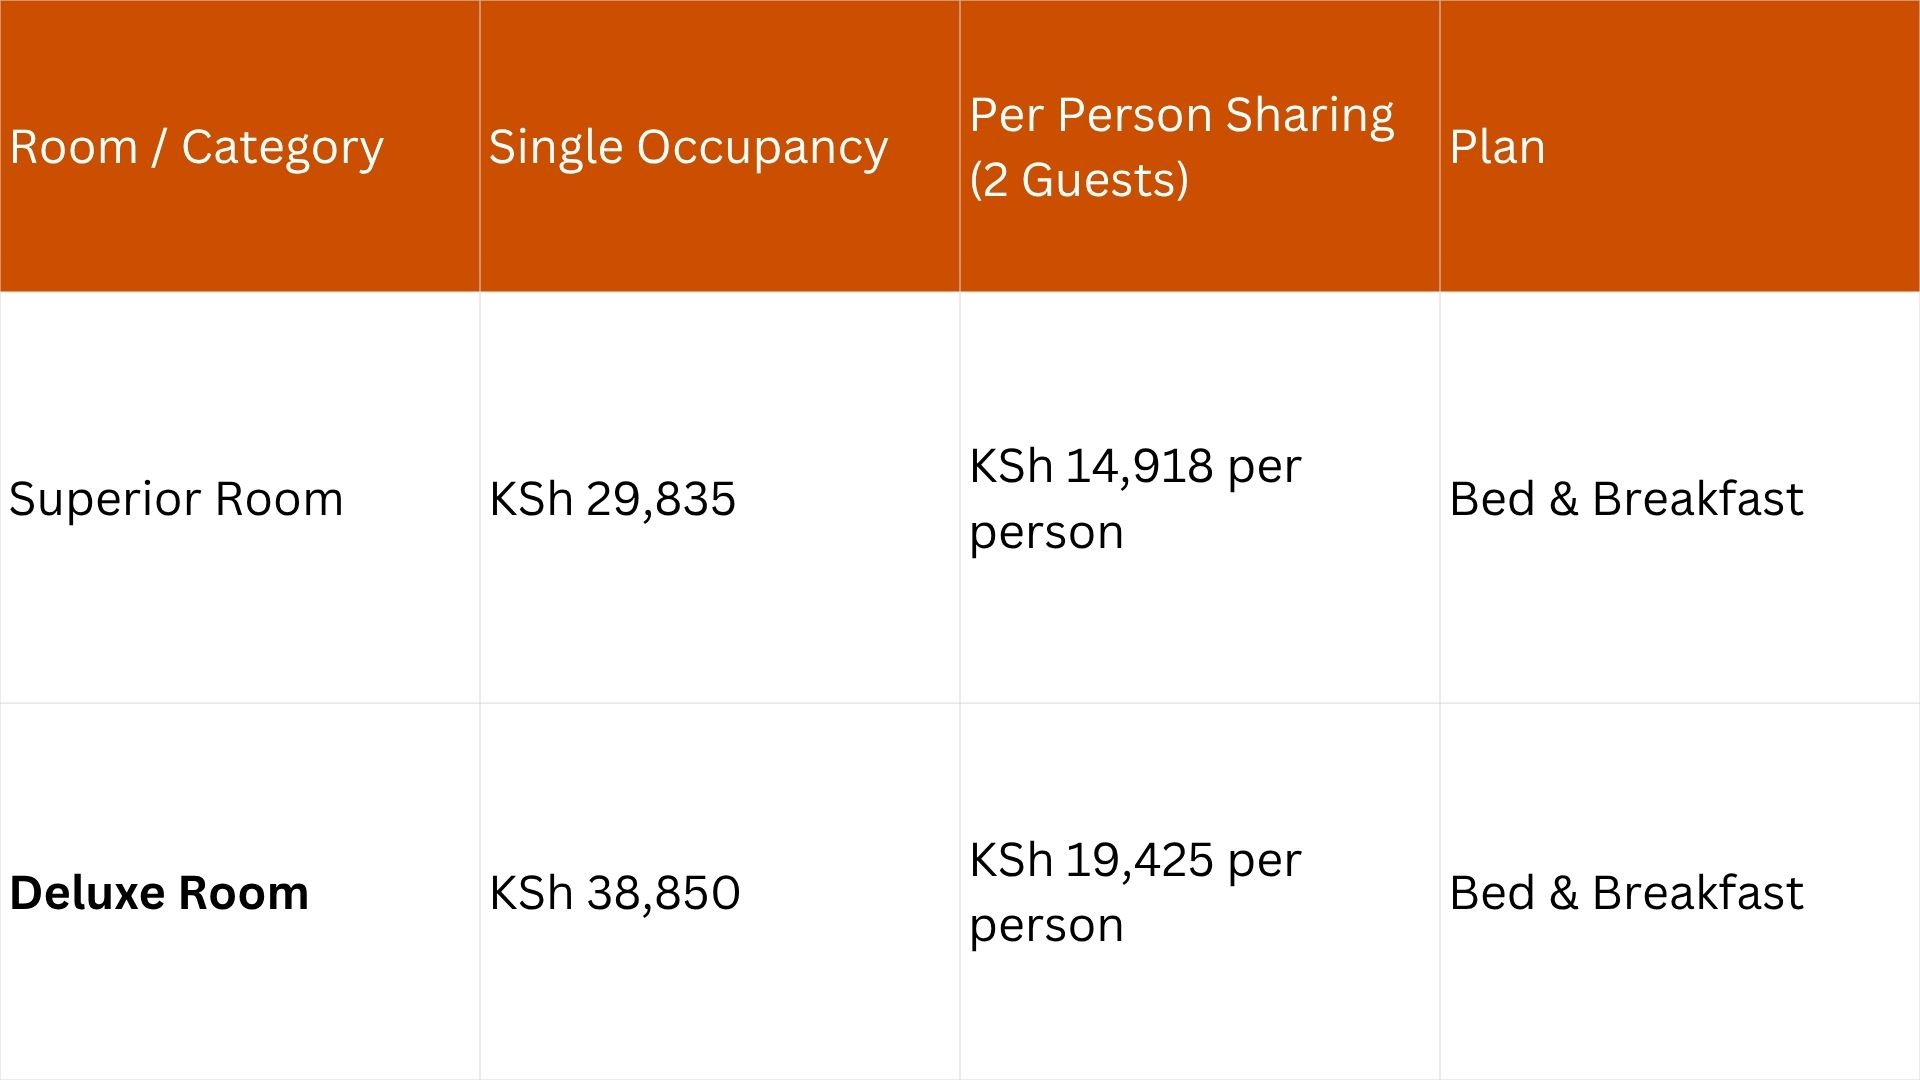Click the word Sharing in header
1920x1080 pixels.
coord(1309,115)
